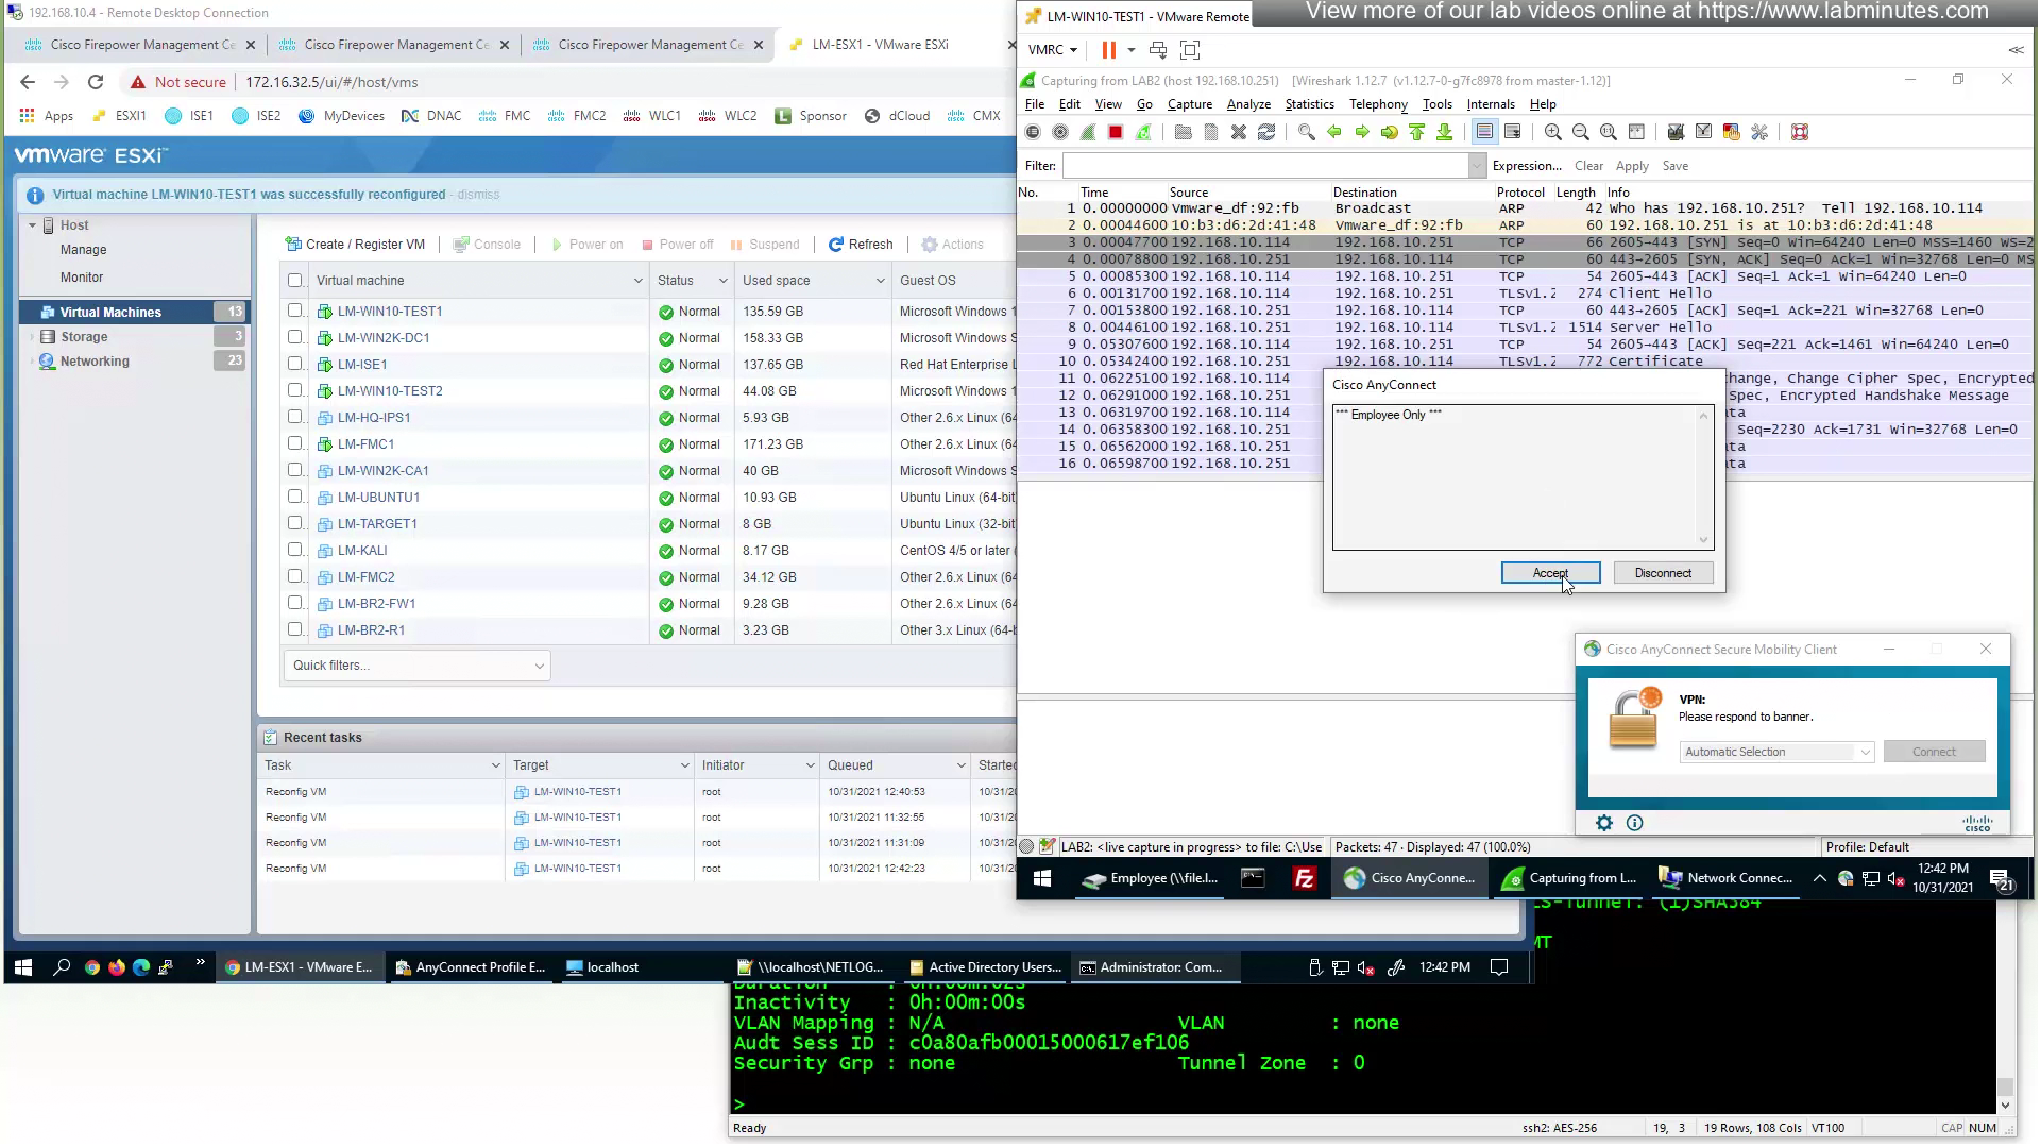This screenshot has width=2038, height=1144.
Task: Jump to the last packet arrow
Action: pos(1444,132)
